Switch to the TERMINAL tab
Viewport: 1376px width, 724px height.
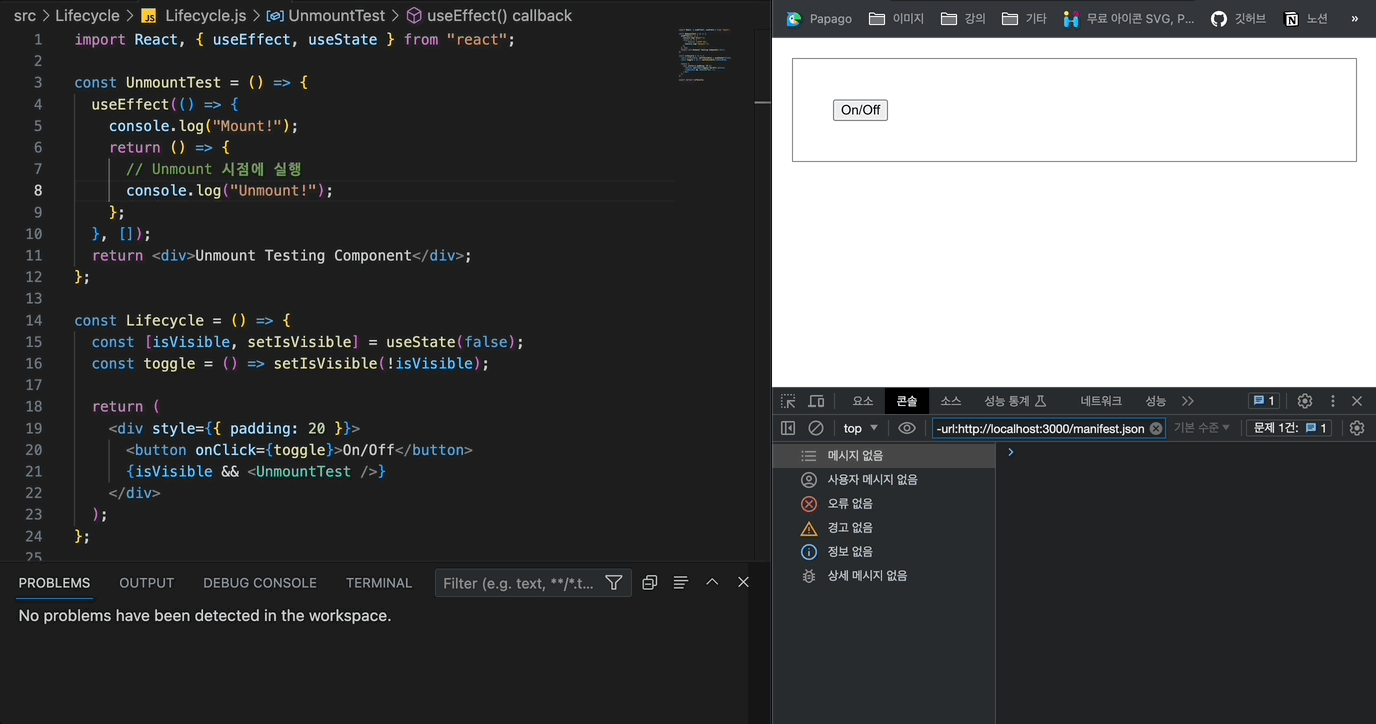coord(379,583)
